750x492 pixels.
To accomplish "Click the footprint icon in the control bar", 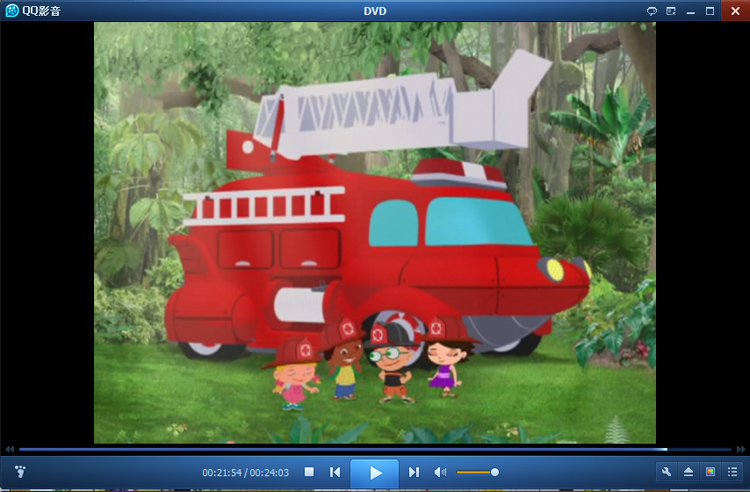I will (20, 472).
